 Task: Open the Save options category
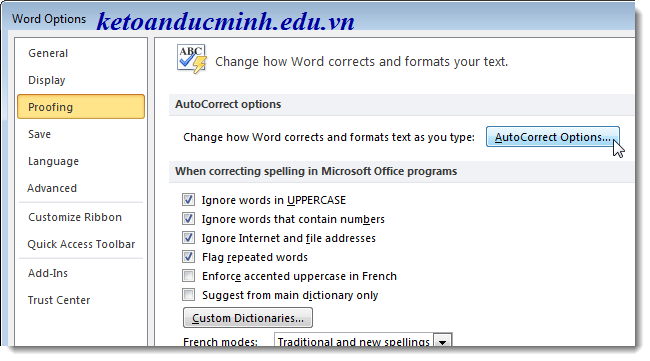(x=39, y=134)
